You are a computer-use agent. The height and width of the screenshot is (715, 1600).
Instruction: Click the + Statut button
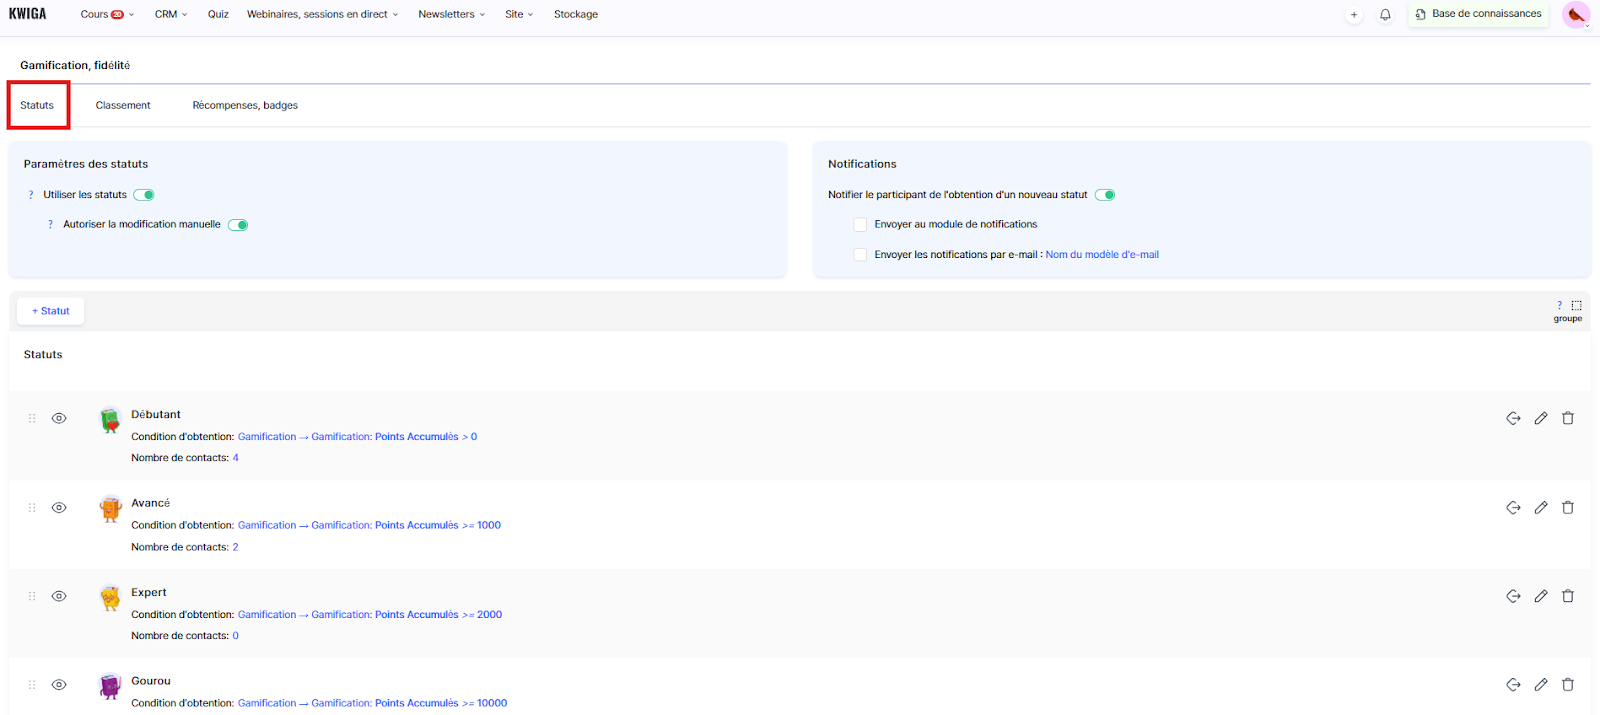tap(51, 311)
